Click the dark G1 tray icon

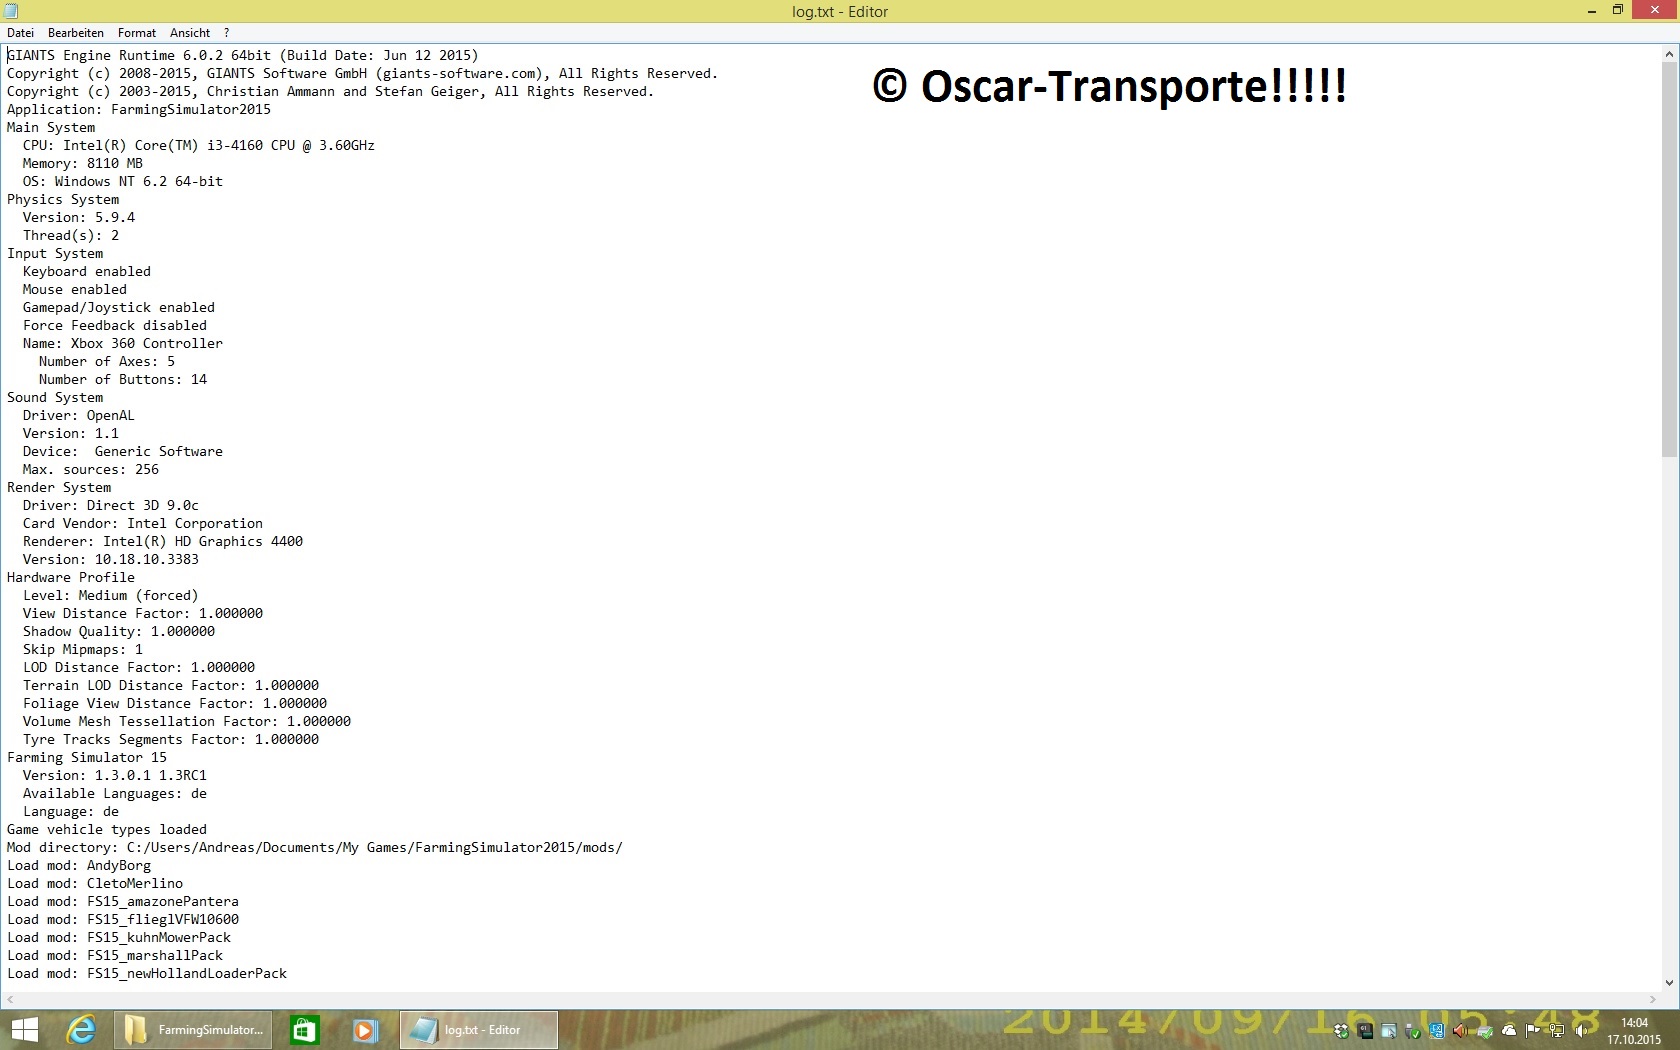(1365, 1031)
